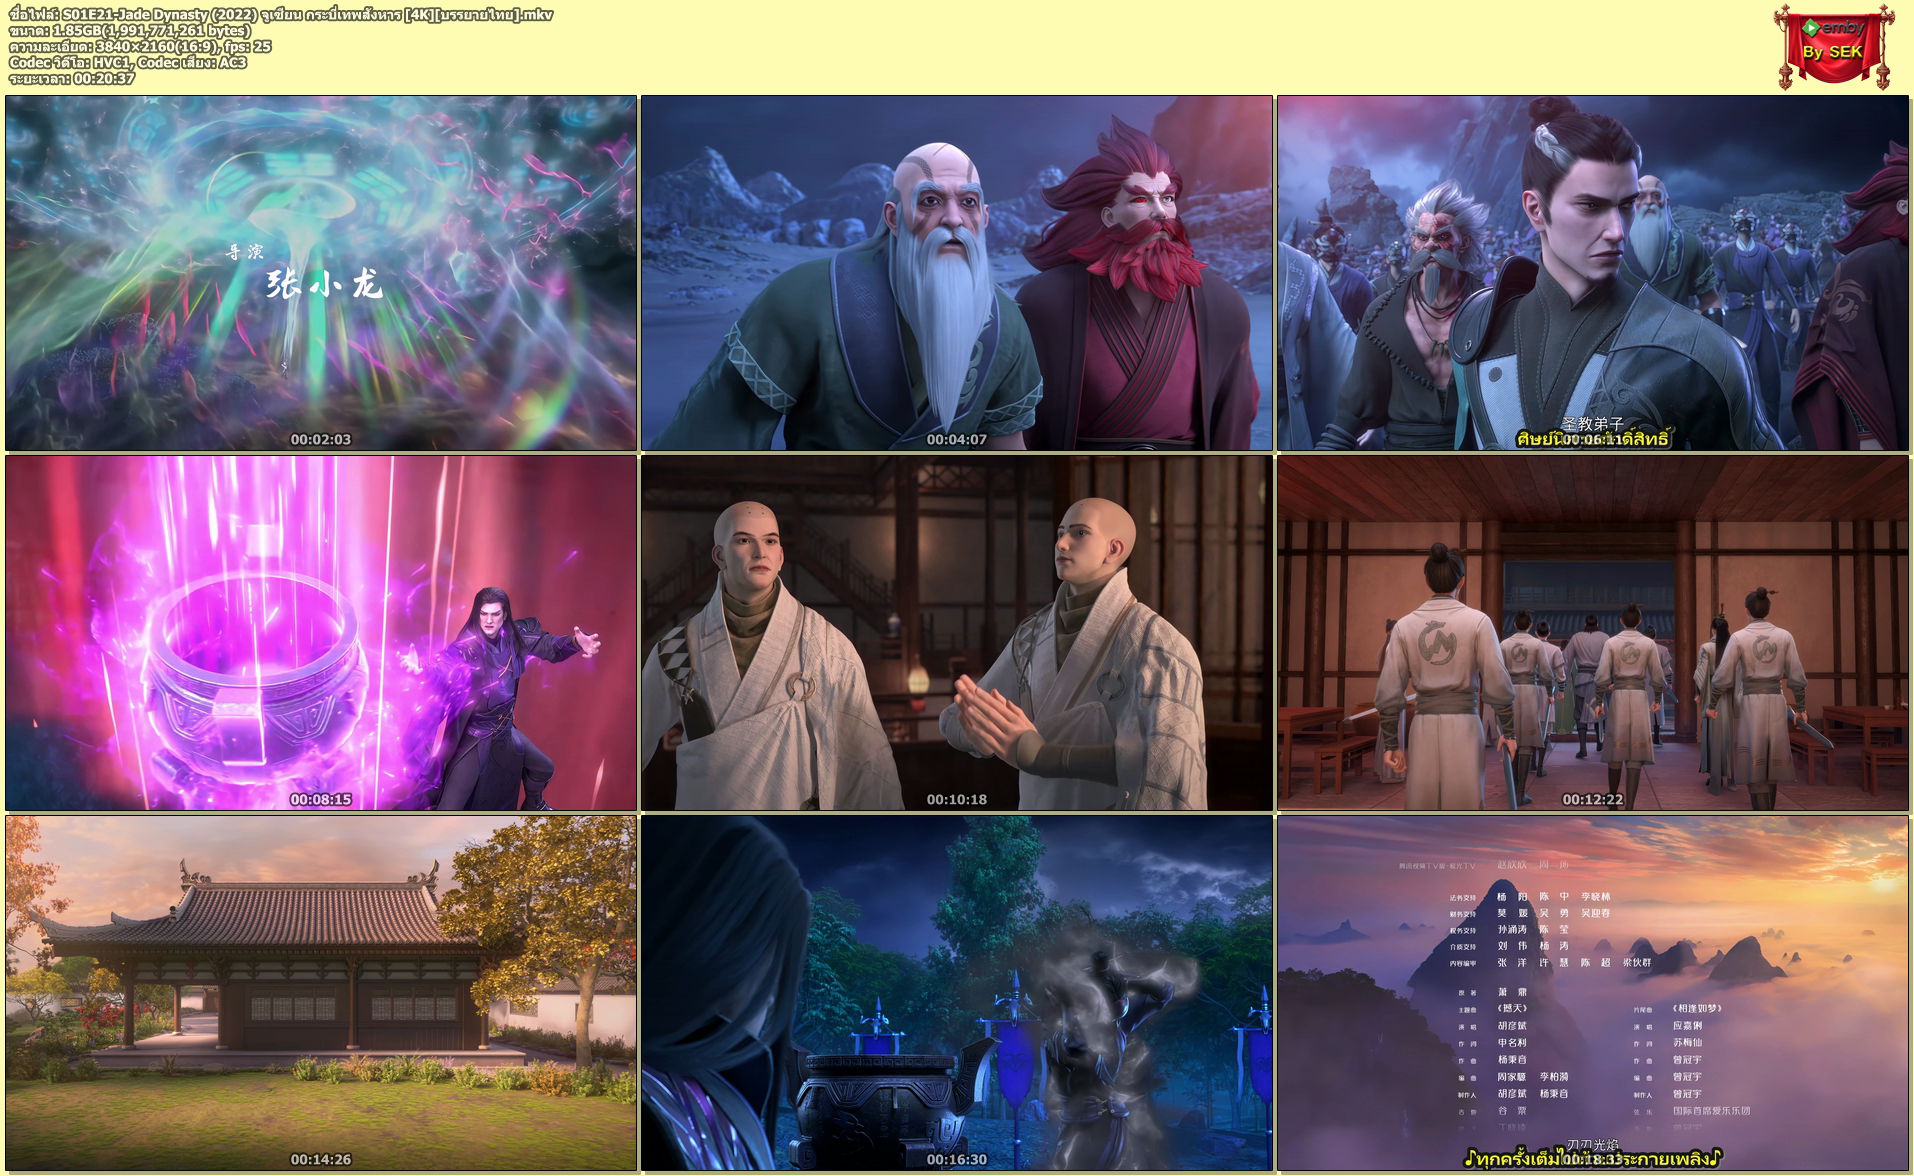Click the Chinese name 张小龙 in first thumbnail

(325, 286)
